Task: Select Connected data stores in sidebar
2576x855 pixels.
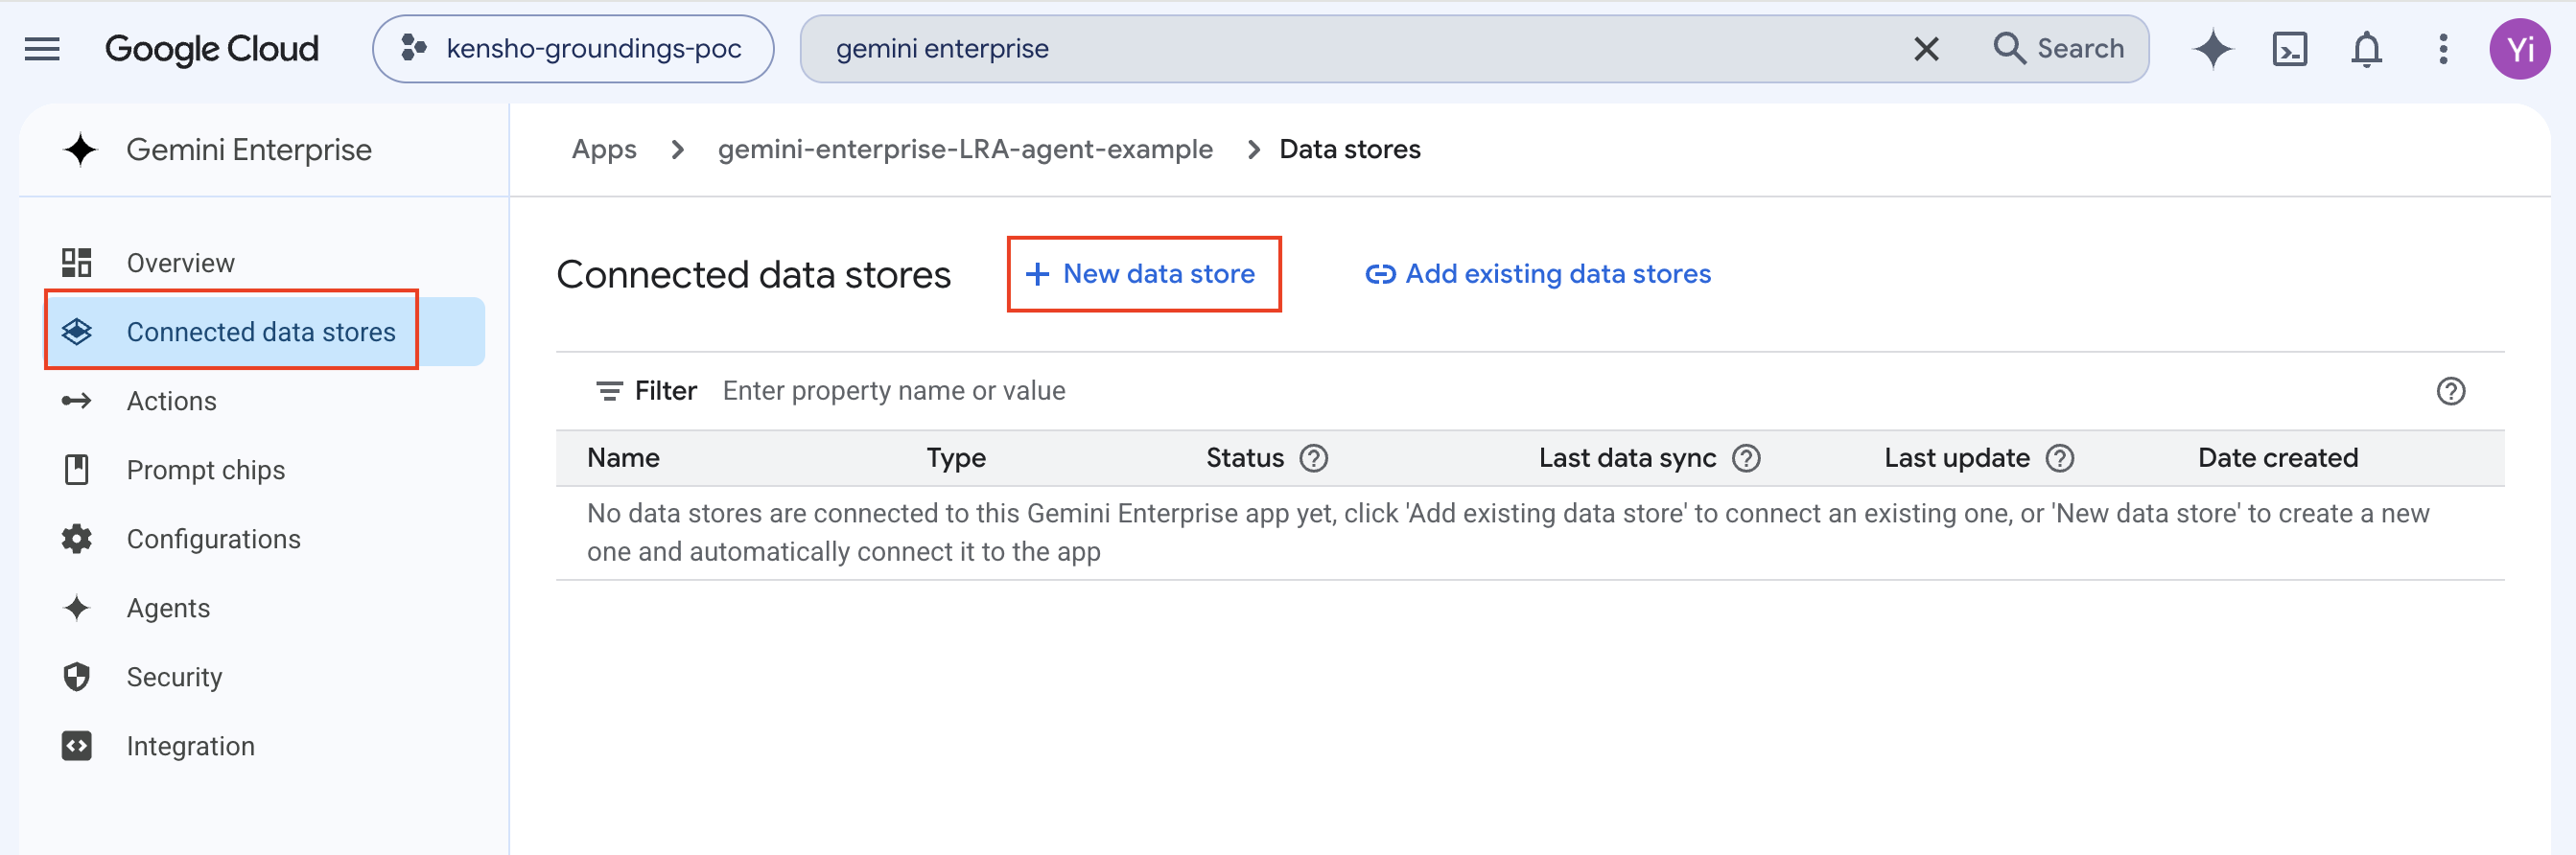Action: [261, 332]
